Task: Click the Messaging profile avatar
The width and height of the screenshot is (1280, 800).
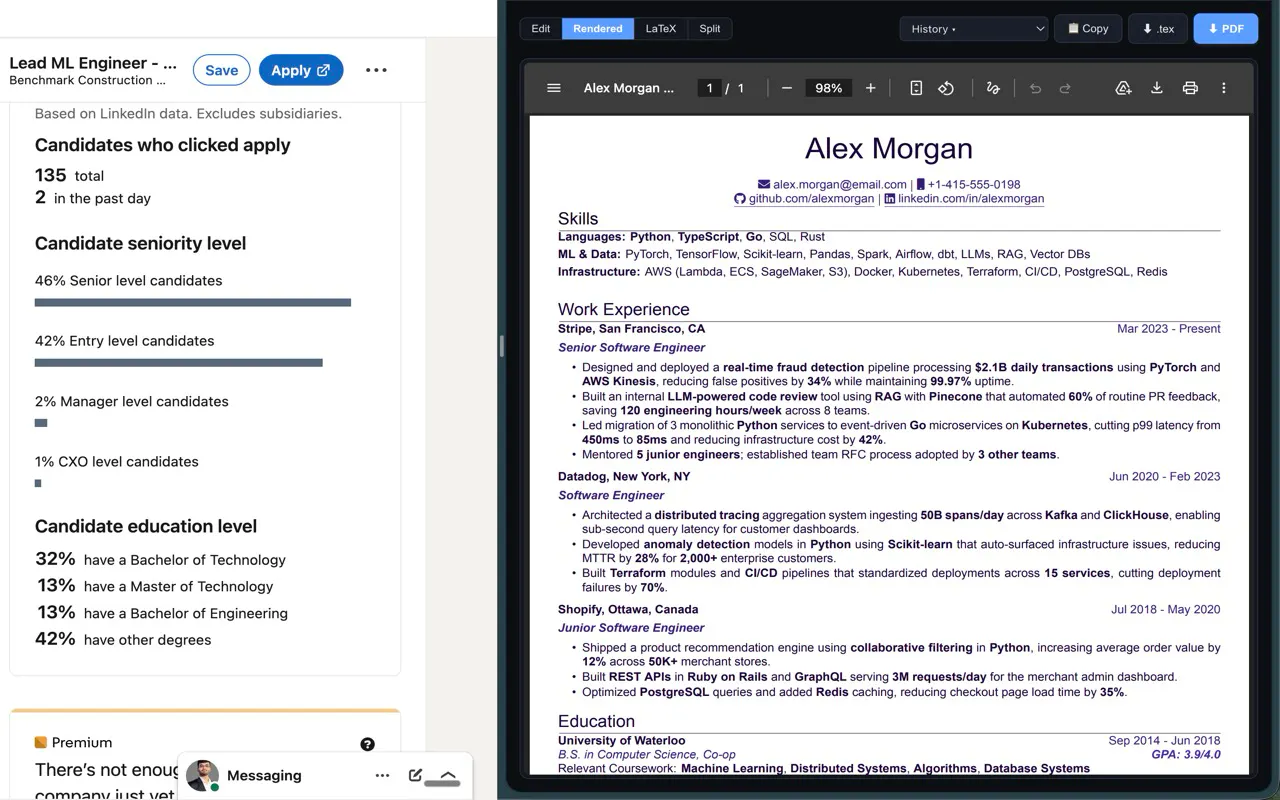Action: pyautogui.click(x=202, y=775)
